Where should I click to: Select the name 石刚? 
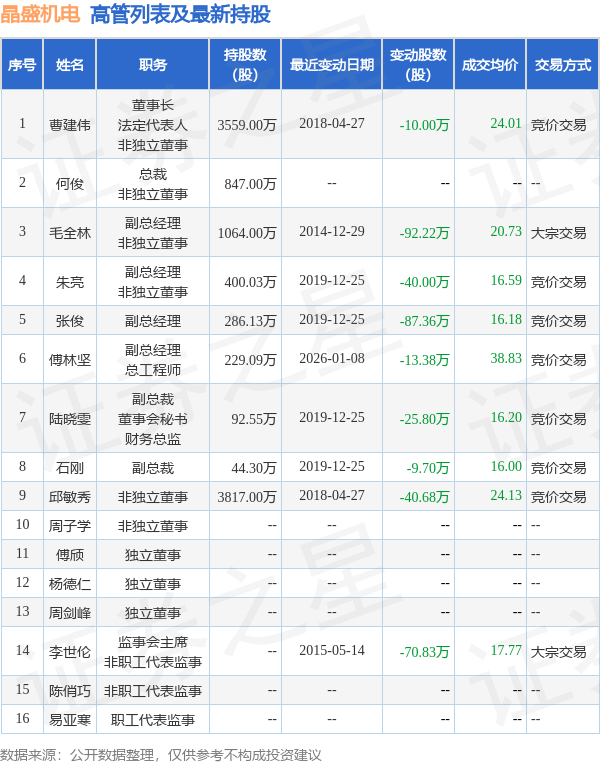(x=70, y=468)
